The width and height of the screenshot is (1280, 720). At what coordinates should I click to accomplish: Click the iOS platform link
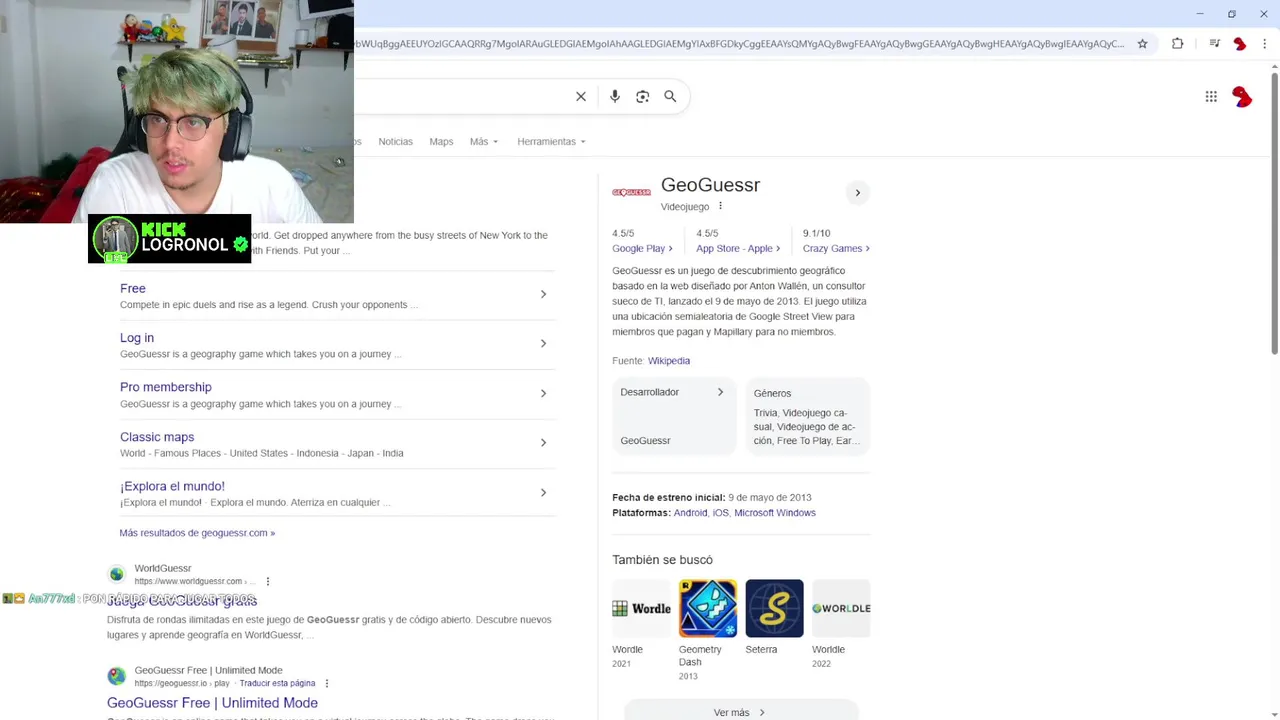tap(720, 513)
